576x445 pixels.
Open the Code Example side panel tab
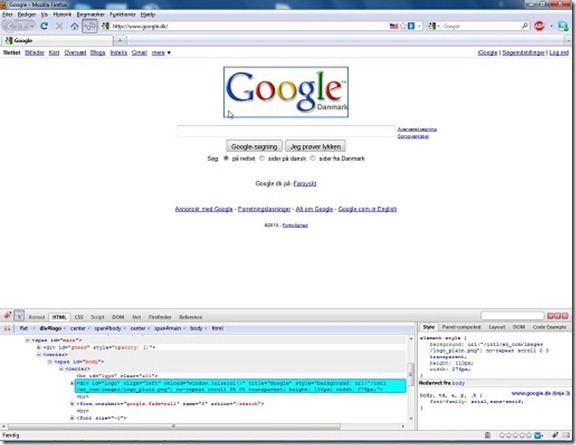coord(549,327)
